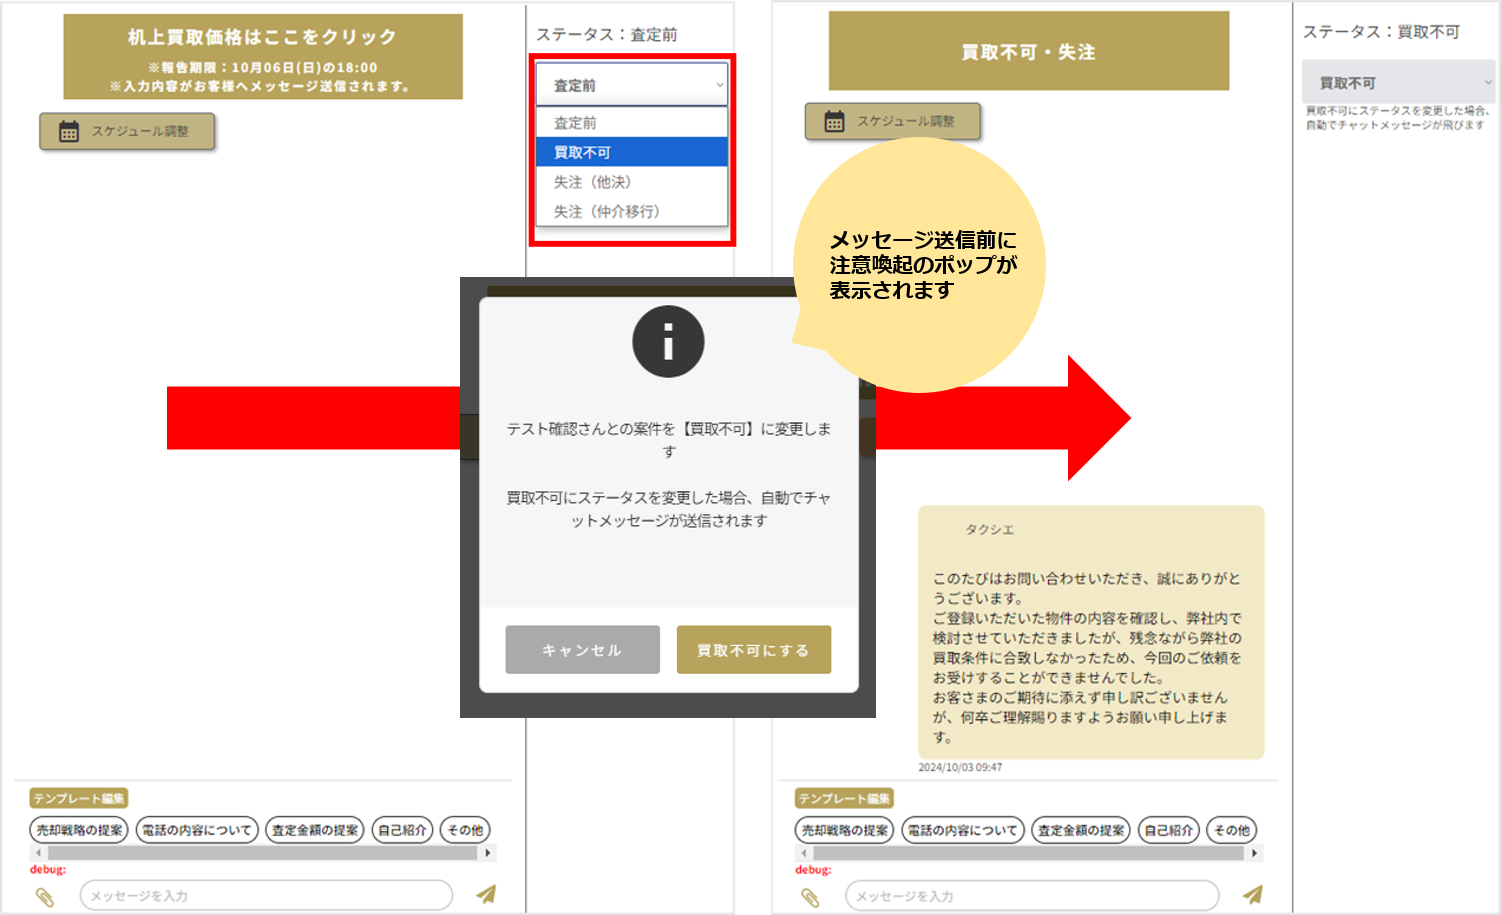Focus left メッセージを入力 message field
The height and width of the screenshot is (915, 1501).
click(x=266, y=895)
